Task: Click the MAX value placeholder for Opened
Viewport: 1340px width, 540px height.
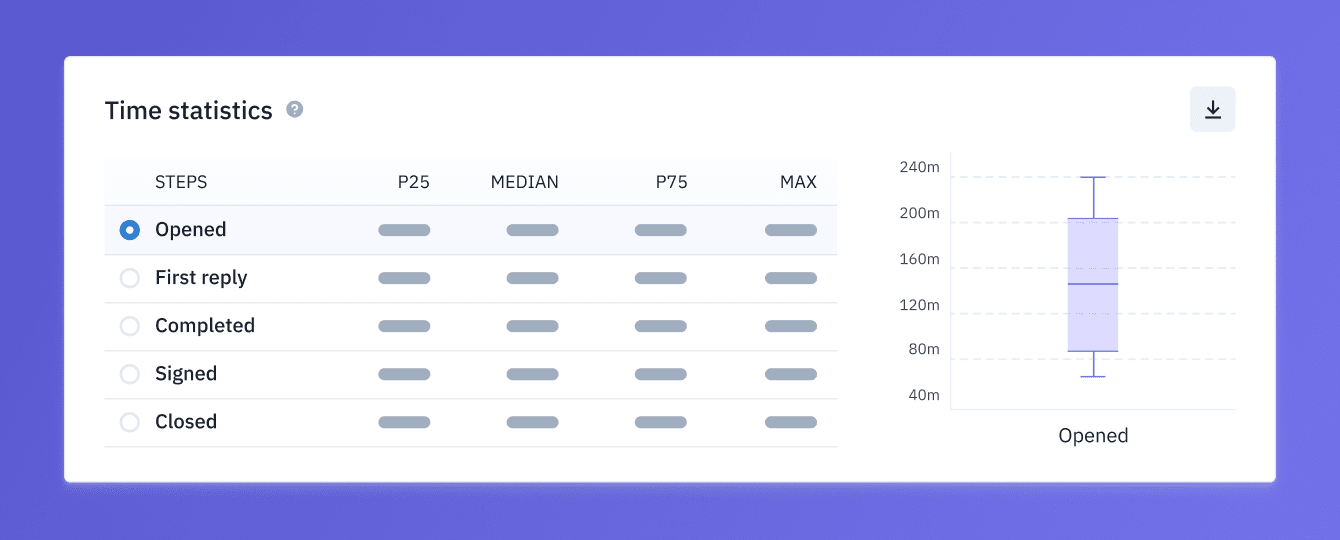Action: 791,230
